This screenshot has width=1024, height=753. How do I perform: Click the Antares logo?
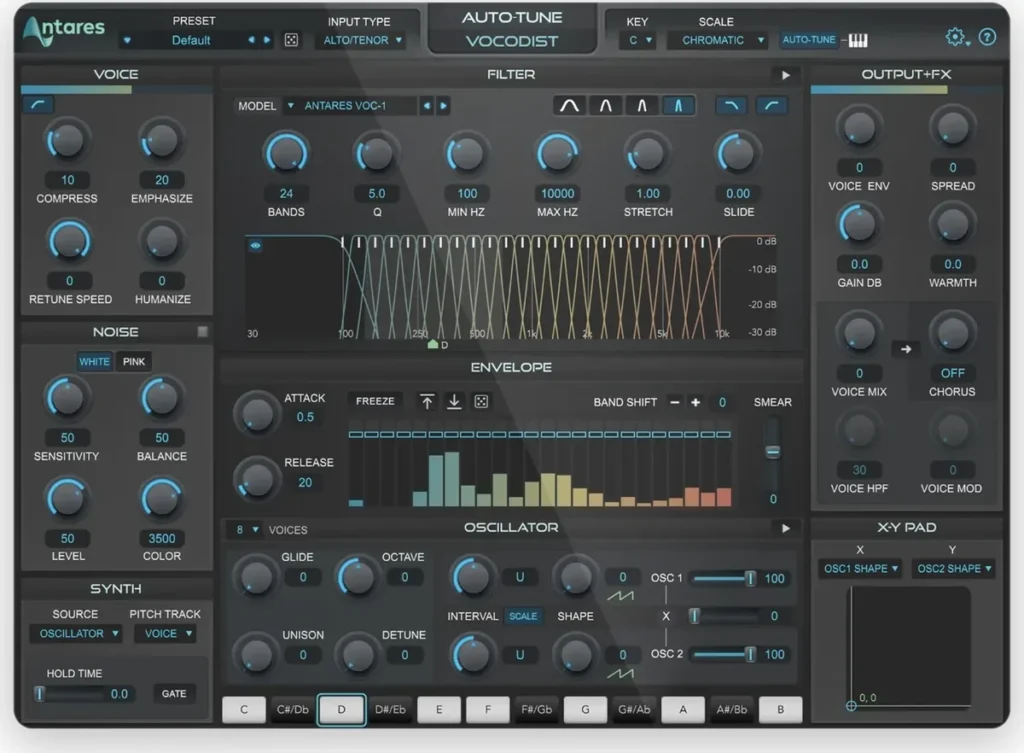[64, 30]
